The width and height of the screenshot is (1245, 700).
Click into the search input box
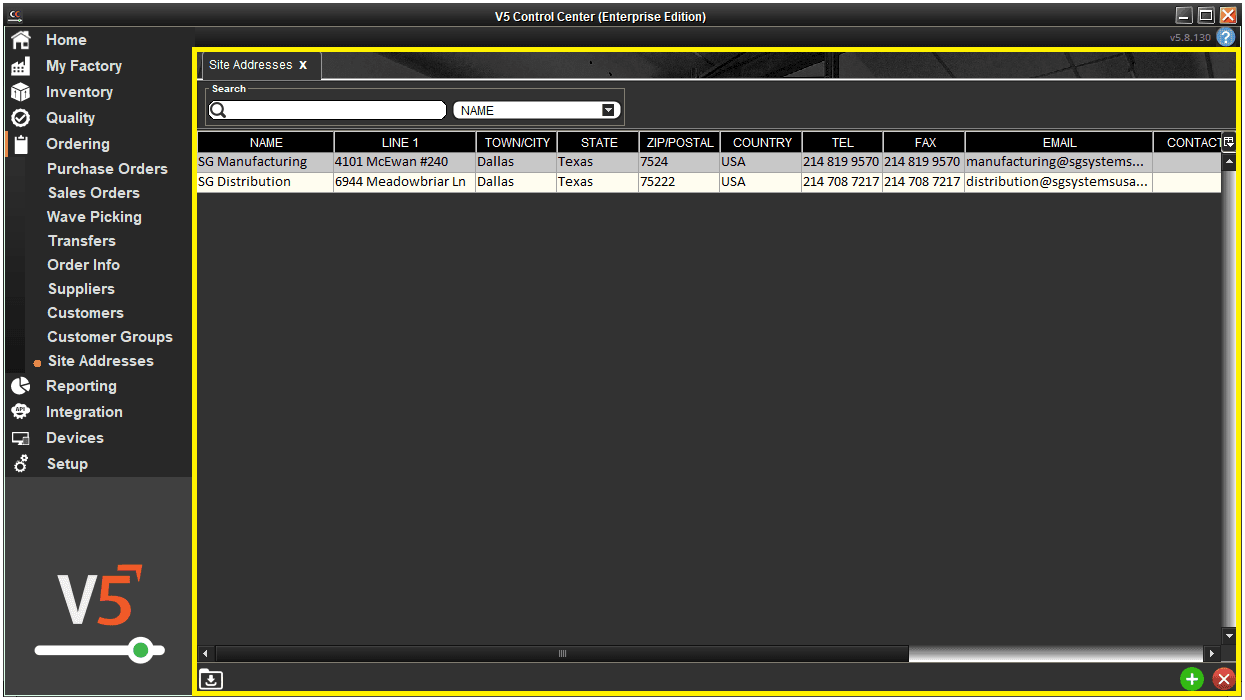pyautogui.click(x=327, y=110)
